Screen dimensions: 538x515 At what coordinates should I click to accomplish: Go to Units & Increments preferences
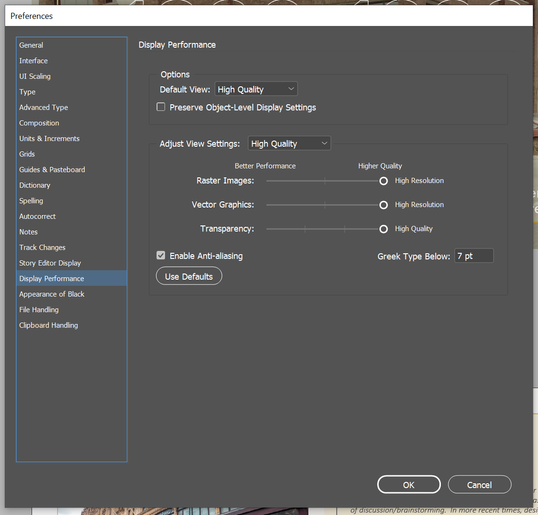72,138
